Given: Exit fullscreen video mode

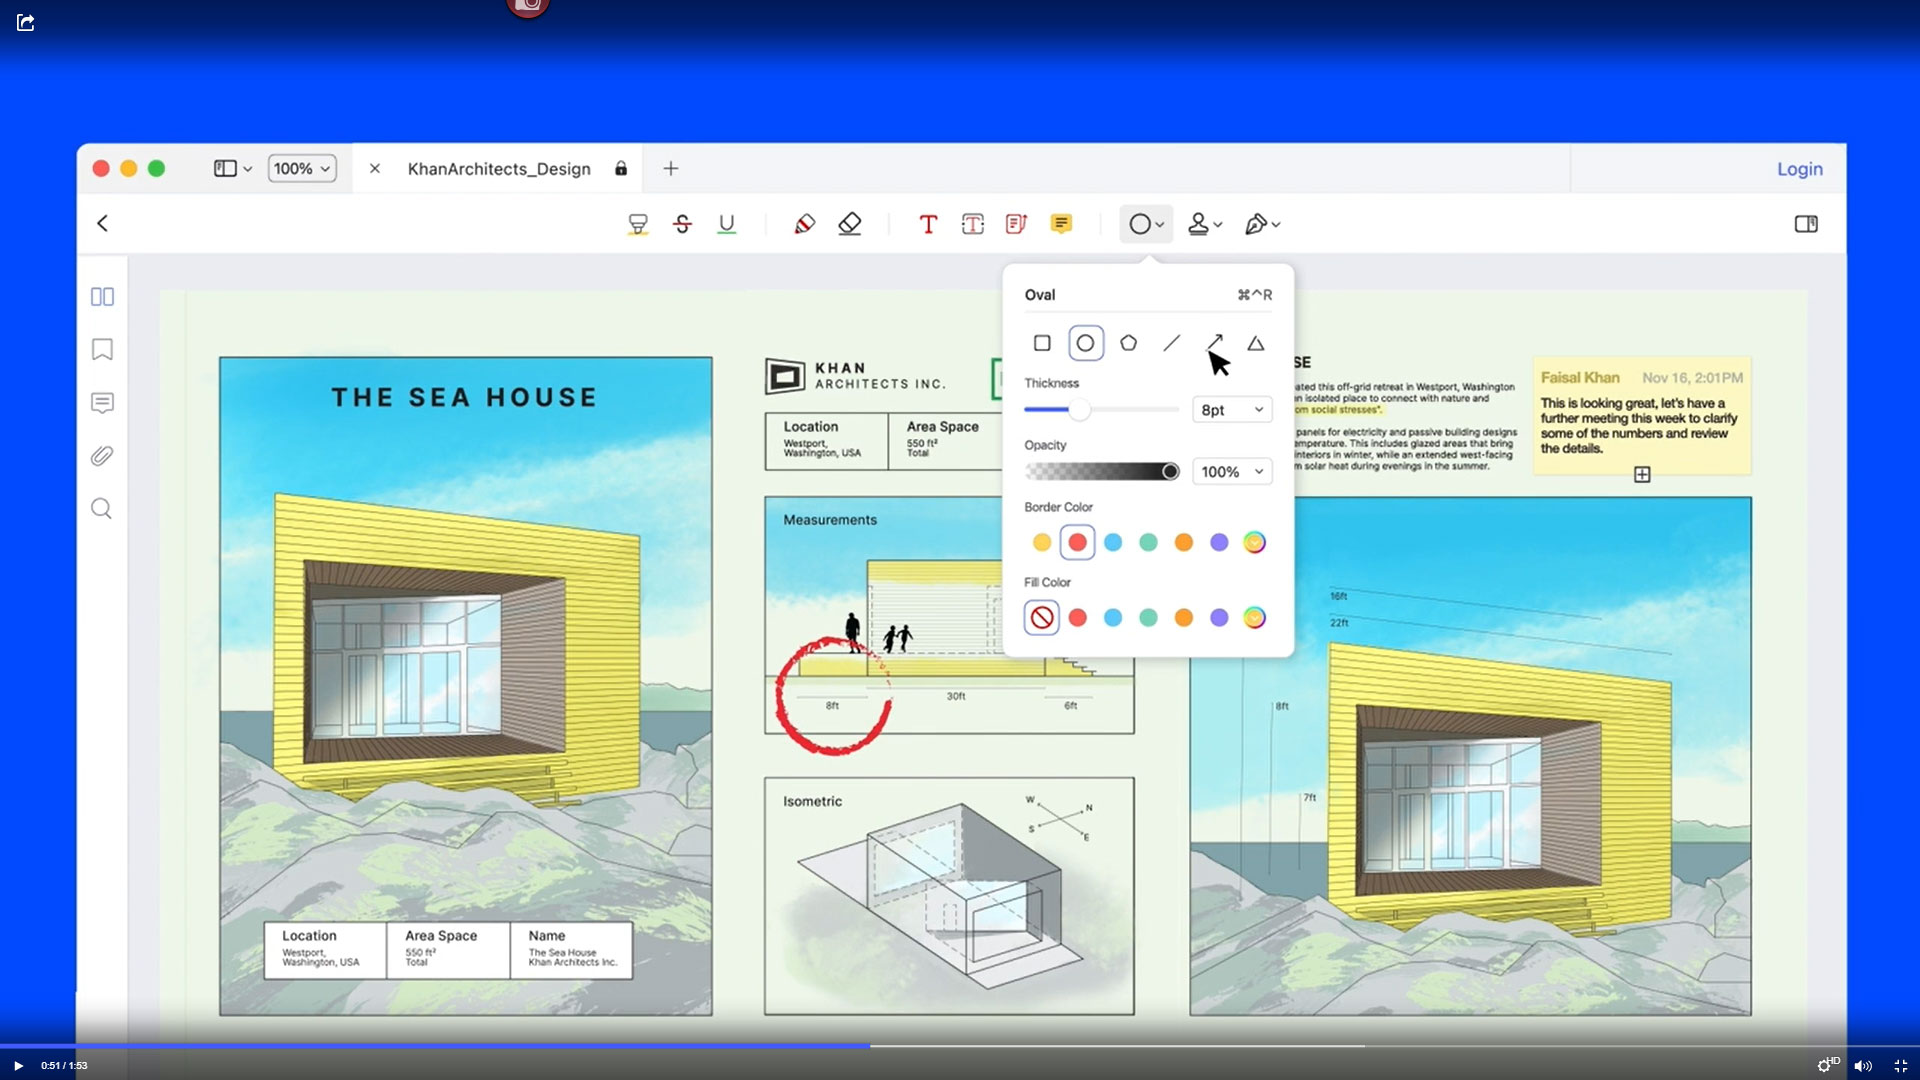Looking at the screenshot, I should coord(1900,1066).
